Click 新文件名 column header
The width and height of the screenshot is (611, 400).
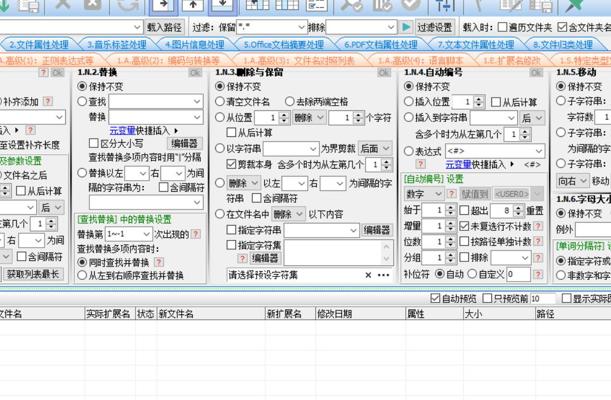tap(211, 314)
